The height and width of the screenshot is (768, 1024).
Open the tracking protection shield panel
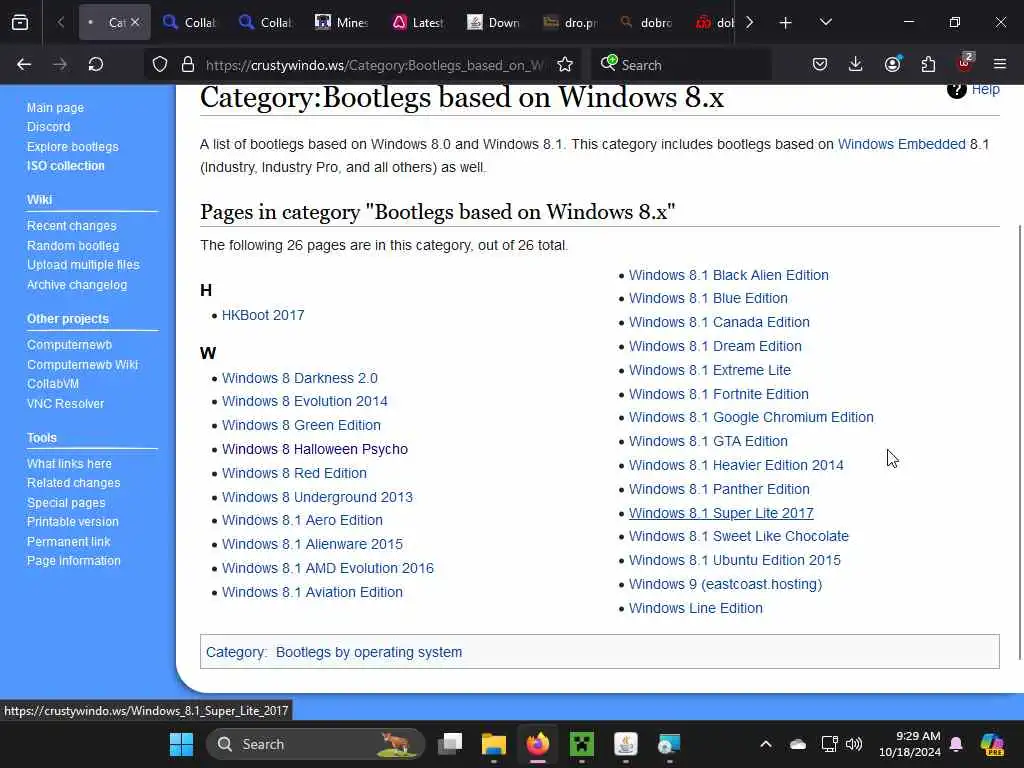pyautogui.click(x=160, y=65)
